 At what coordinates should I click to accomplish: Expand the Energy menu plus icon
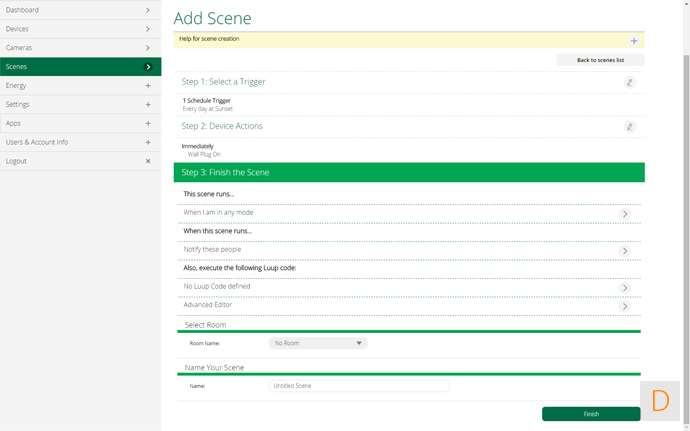pos(148,86)
